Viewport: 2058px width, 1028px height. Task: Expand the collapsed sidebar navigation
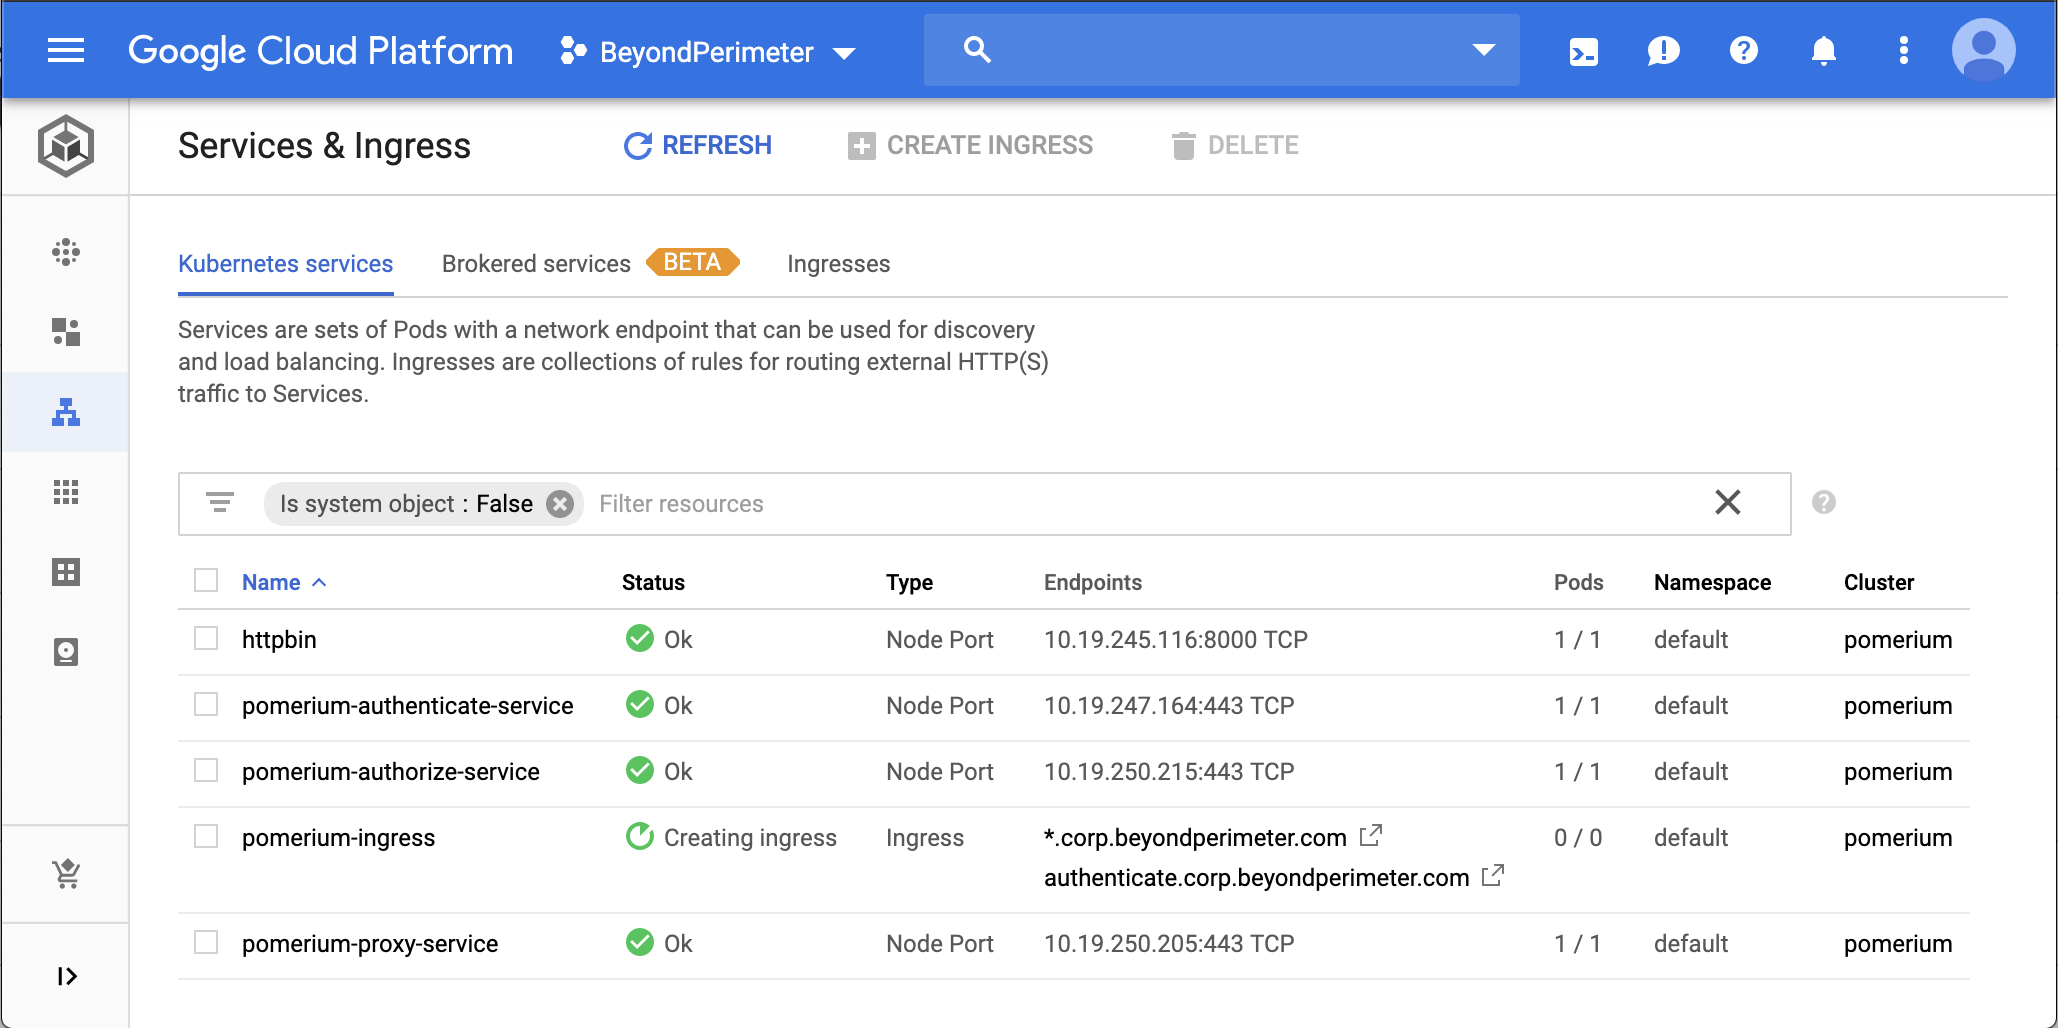(66, 976)
